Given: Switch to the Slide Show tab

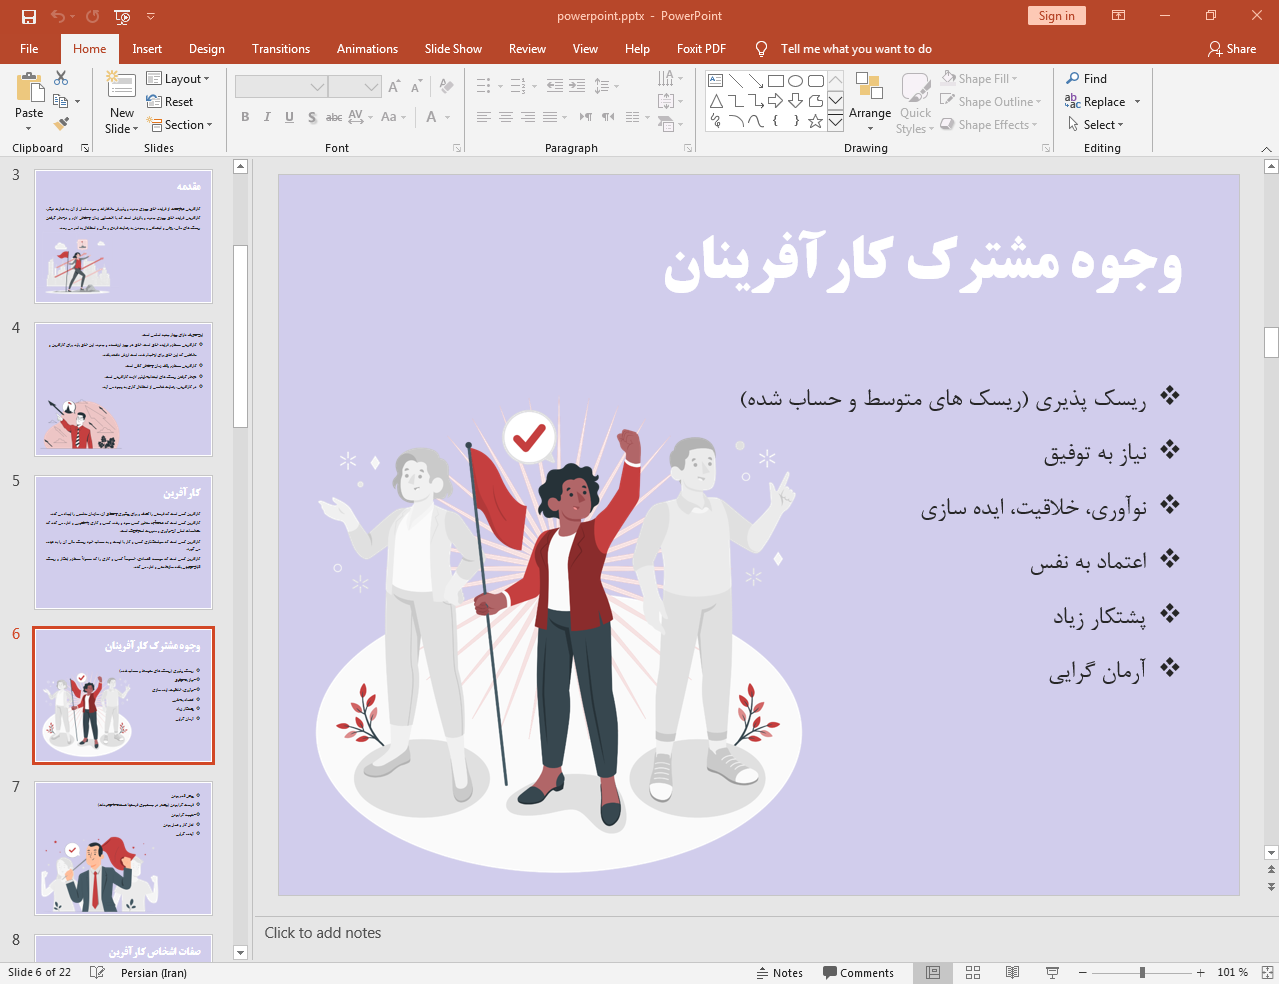Looking at the screenshot, I should [452, 49].
